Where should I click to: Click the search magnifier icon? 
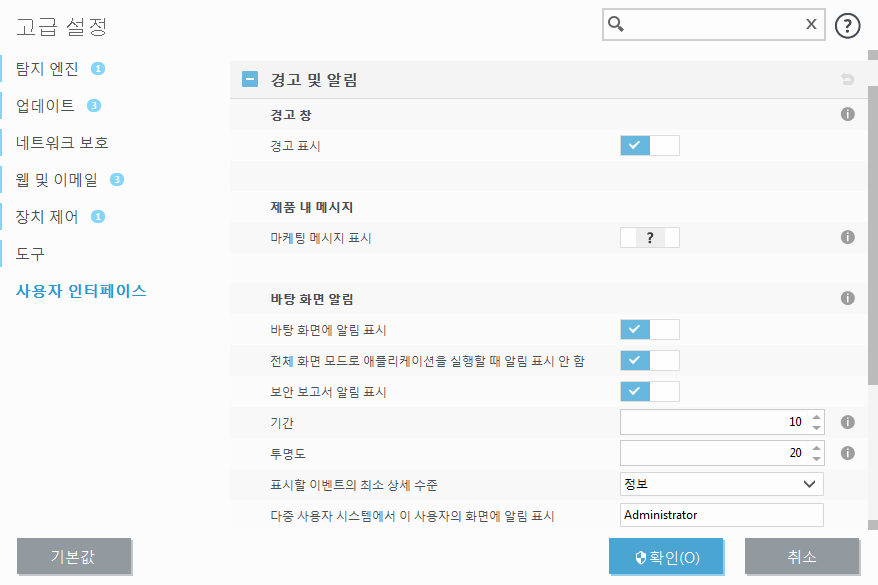[x=615, y=24]
